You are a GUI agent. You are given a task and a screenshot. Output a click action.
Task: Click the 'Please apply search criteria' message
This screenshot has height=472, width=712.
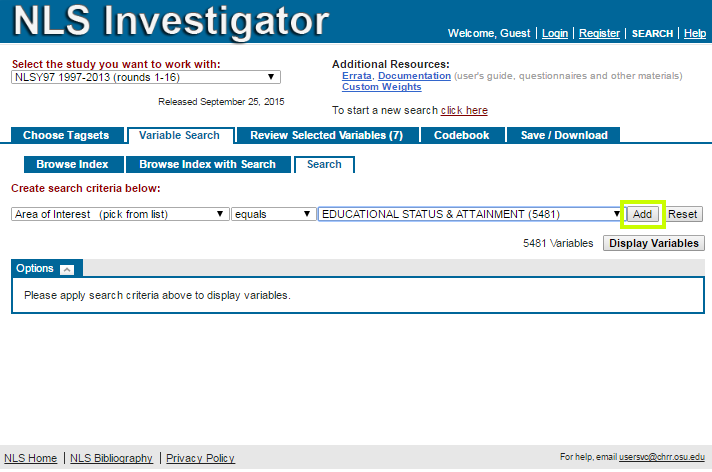pos(157,295)
